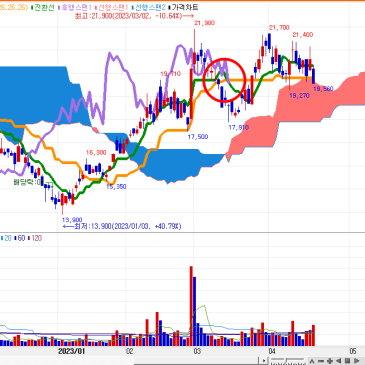
Task: Select the 선행스팬2 legend label
Action: click(149, 7)
